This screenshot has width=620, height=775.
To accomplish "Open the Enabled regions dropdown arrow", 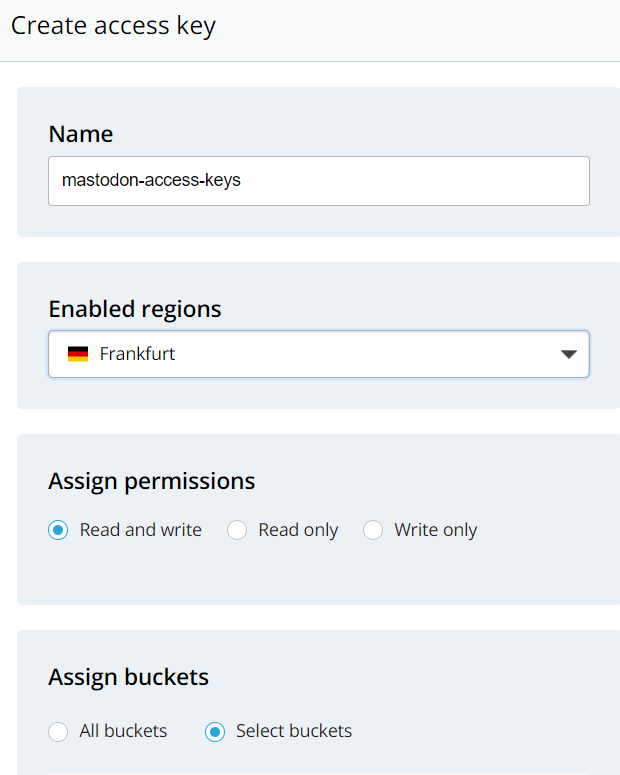I will point(568,354).
